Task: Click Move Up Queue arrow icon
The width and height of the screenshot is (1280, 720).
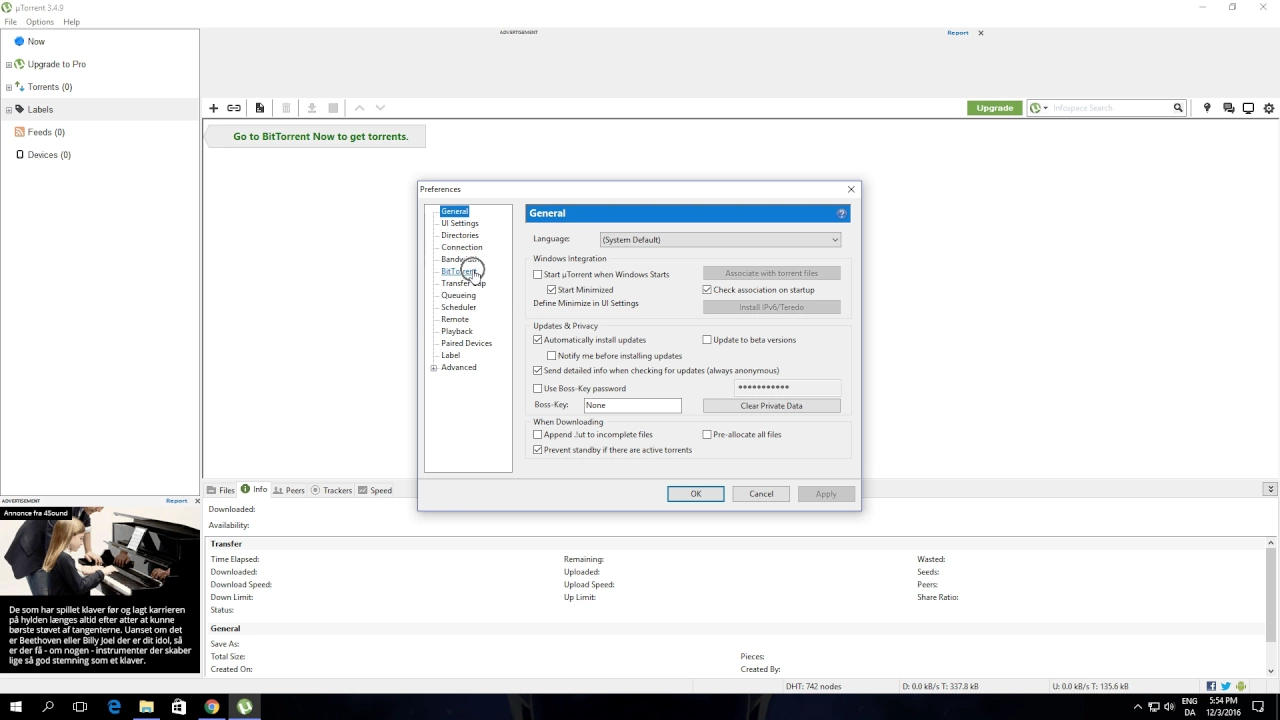Action: 360,108
